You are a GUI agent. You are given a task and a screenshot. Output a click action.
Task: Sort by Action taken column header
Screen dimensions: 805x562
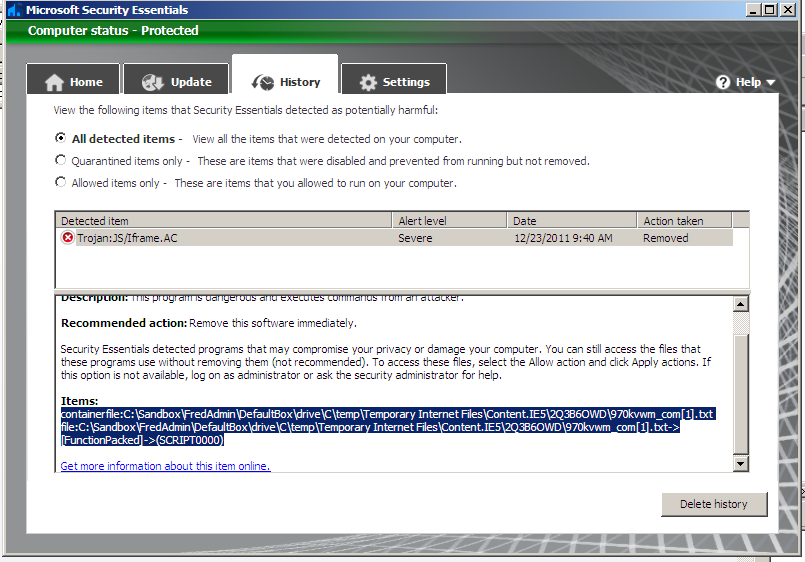pyautogui.click(x=684, y=221)
